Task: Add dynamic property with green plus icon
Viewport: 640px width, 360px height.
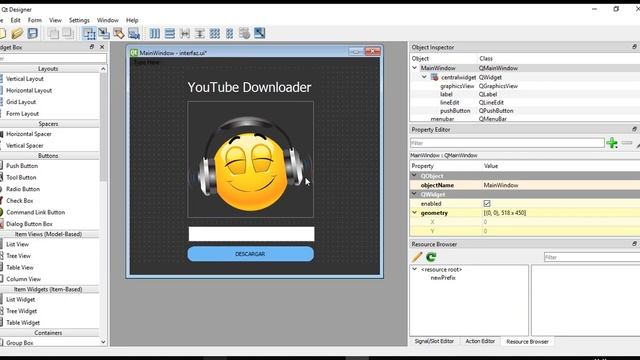Action: pyautogui.click(x=612, y=143)
